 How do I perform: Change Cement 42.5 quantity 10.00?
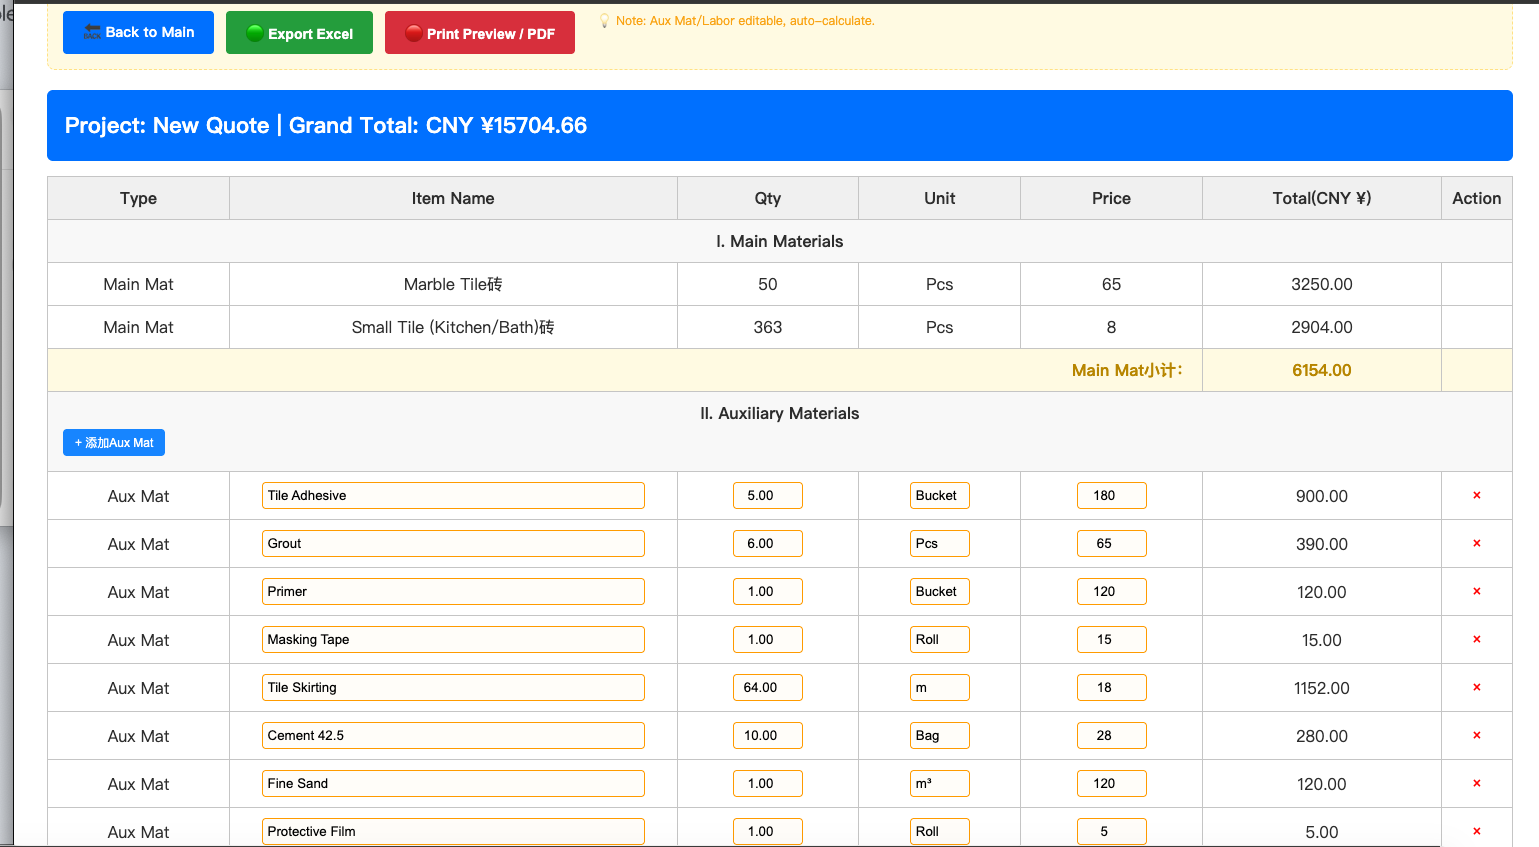[x=768, y=736]
